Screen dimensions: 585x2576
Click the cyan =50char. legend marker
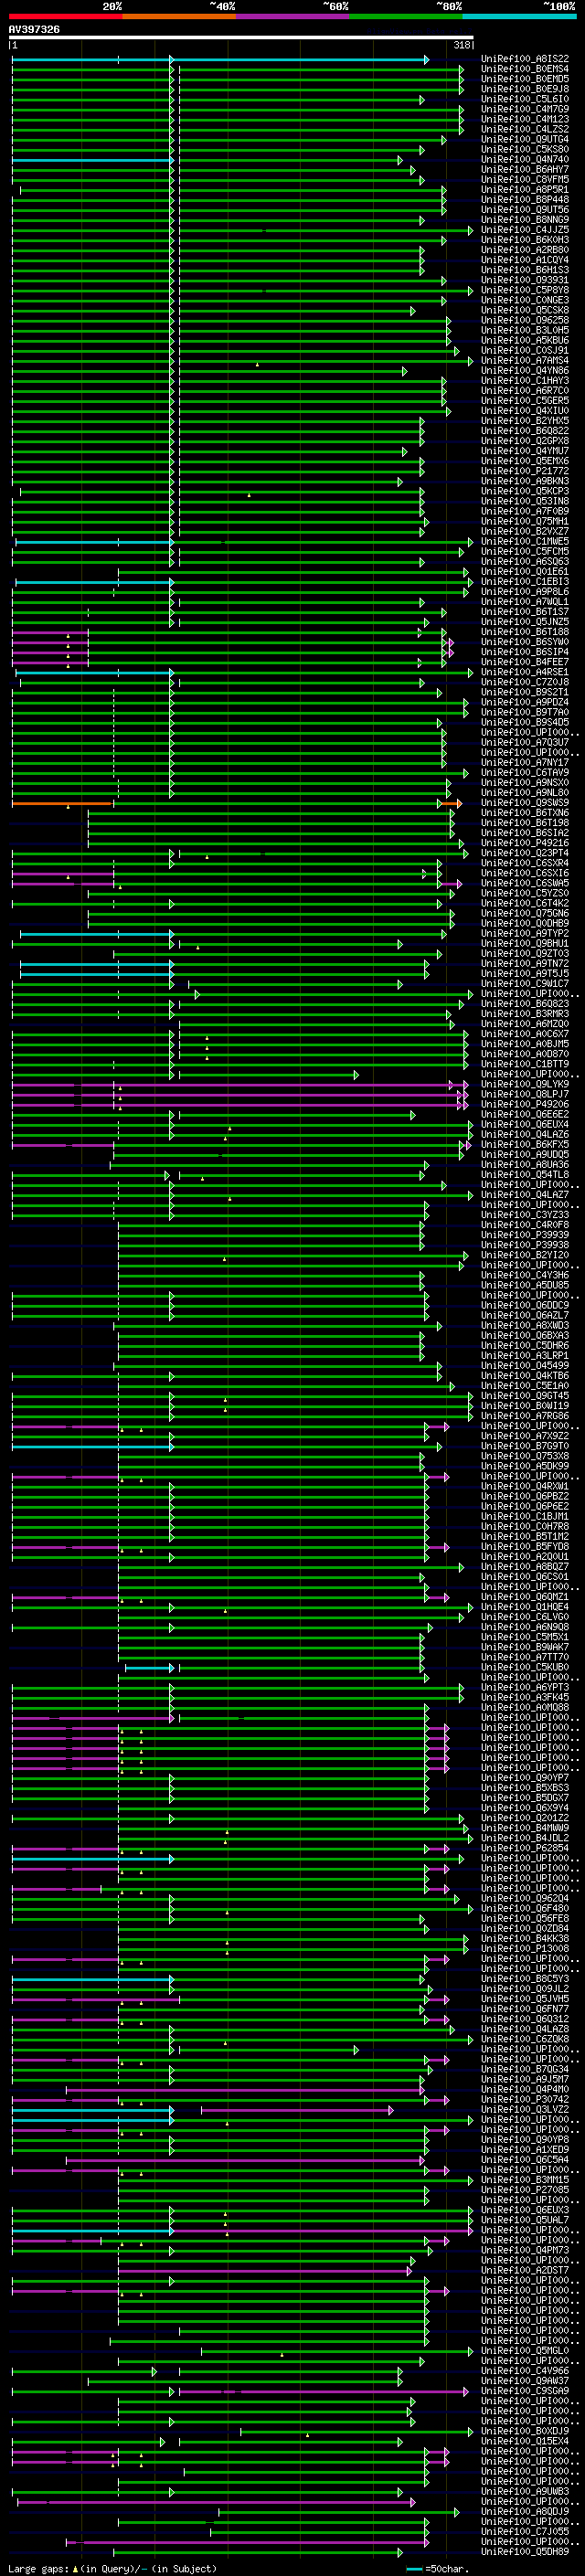point(414,2569)
